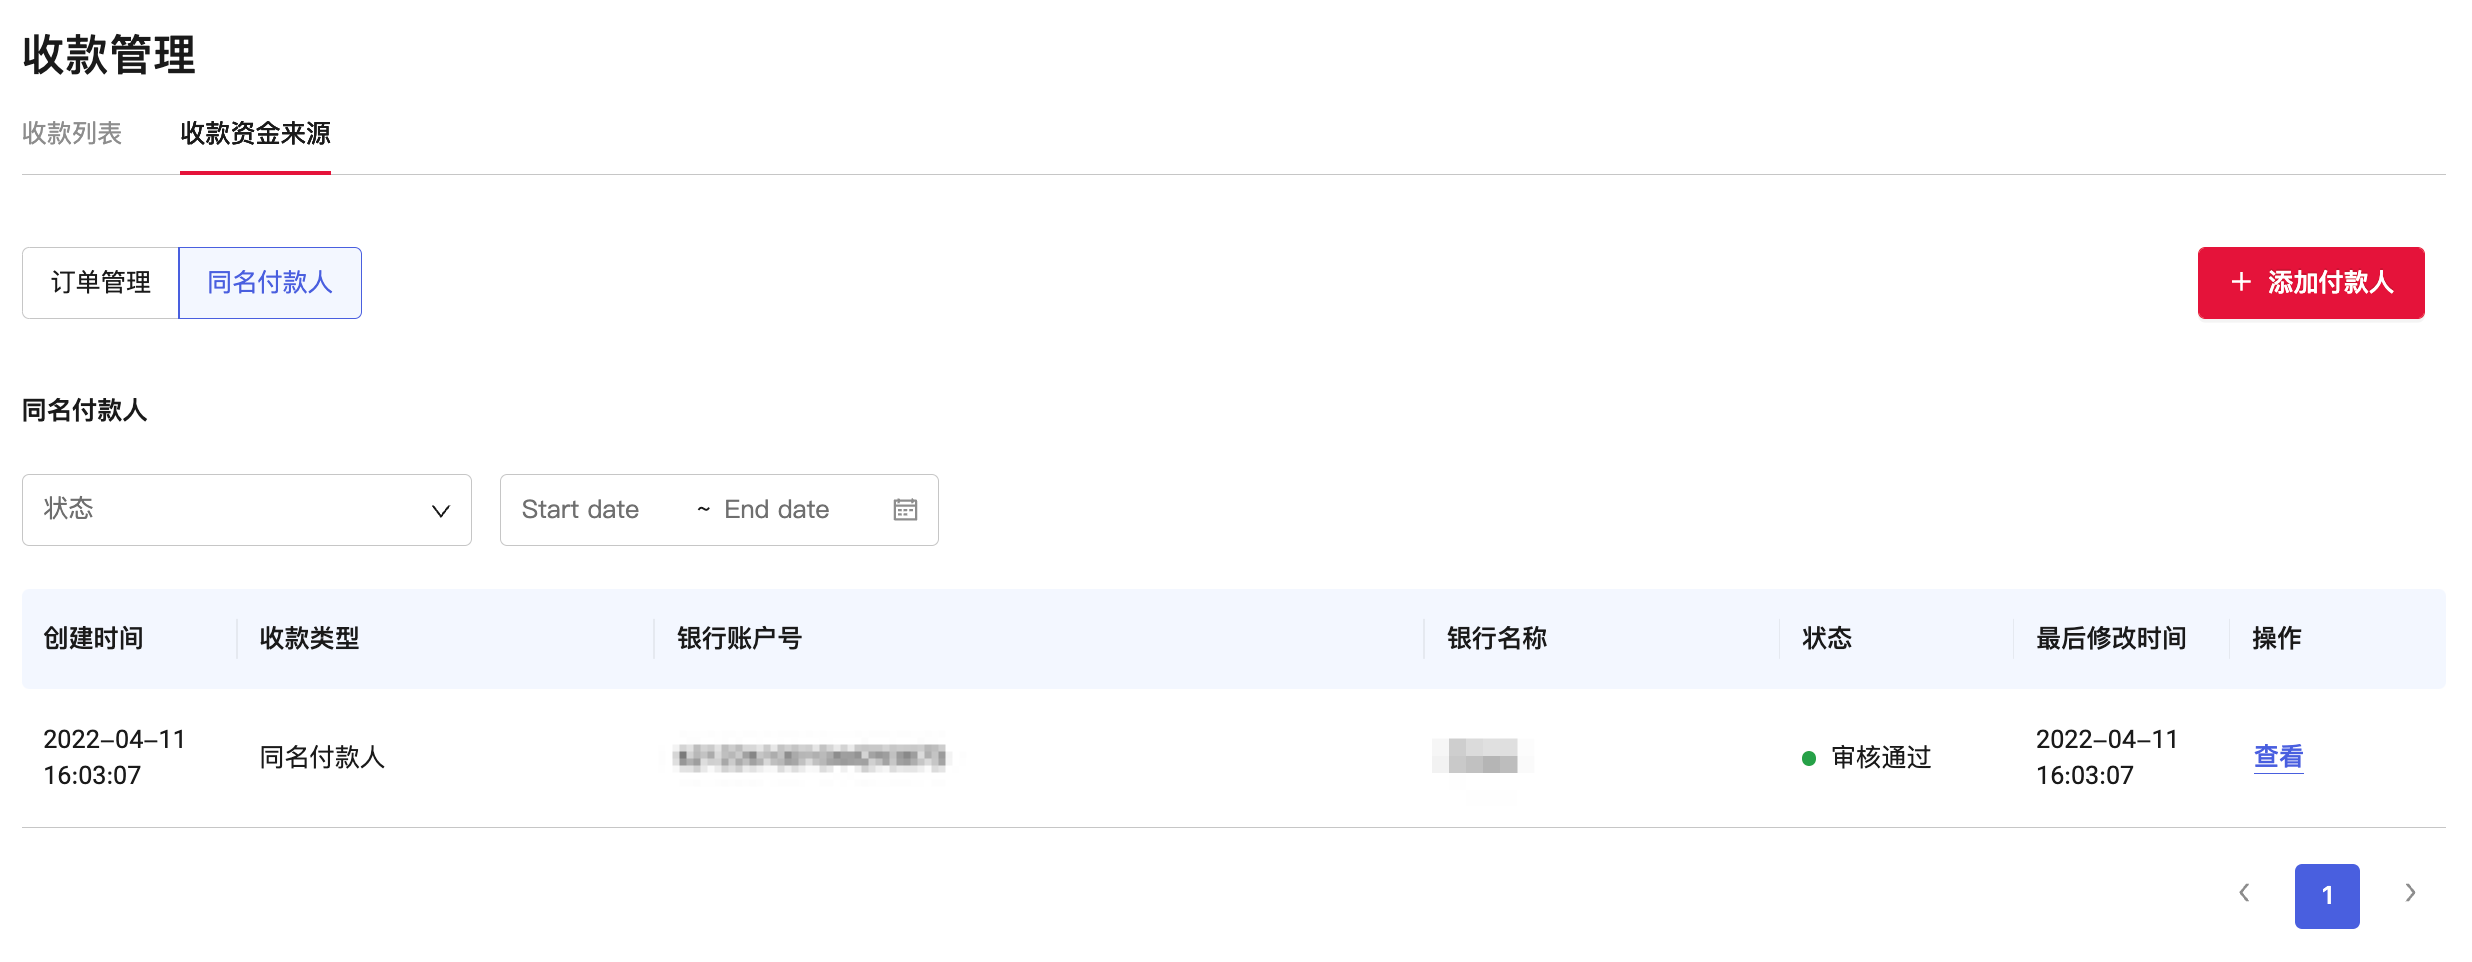Click the 最后修改时间 column header
Viewport: 2472px width, 962px height.
2111,638
